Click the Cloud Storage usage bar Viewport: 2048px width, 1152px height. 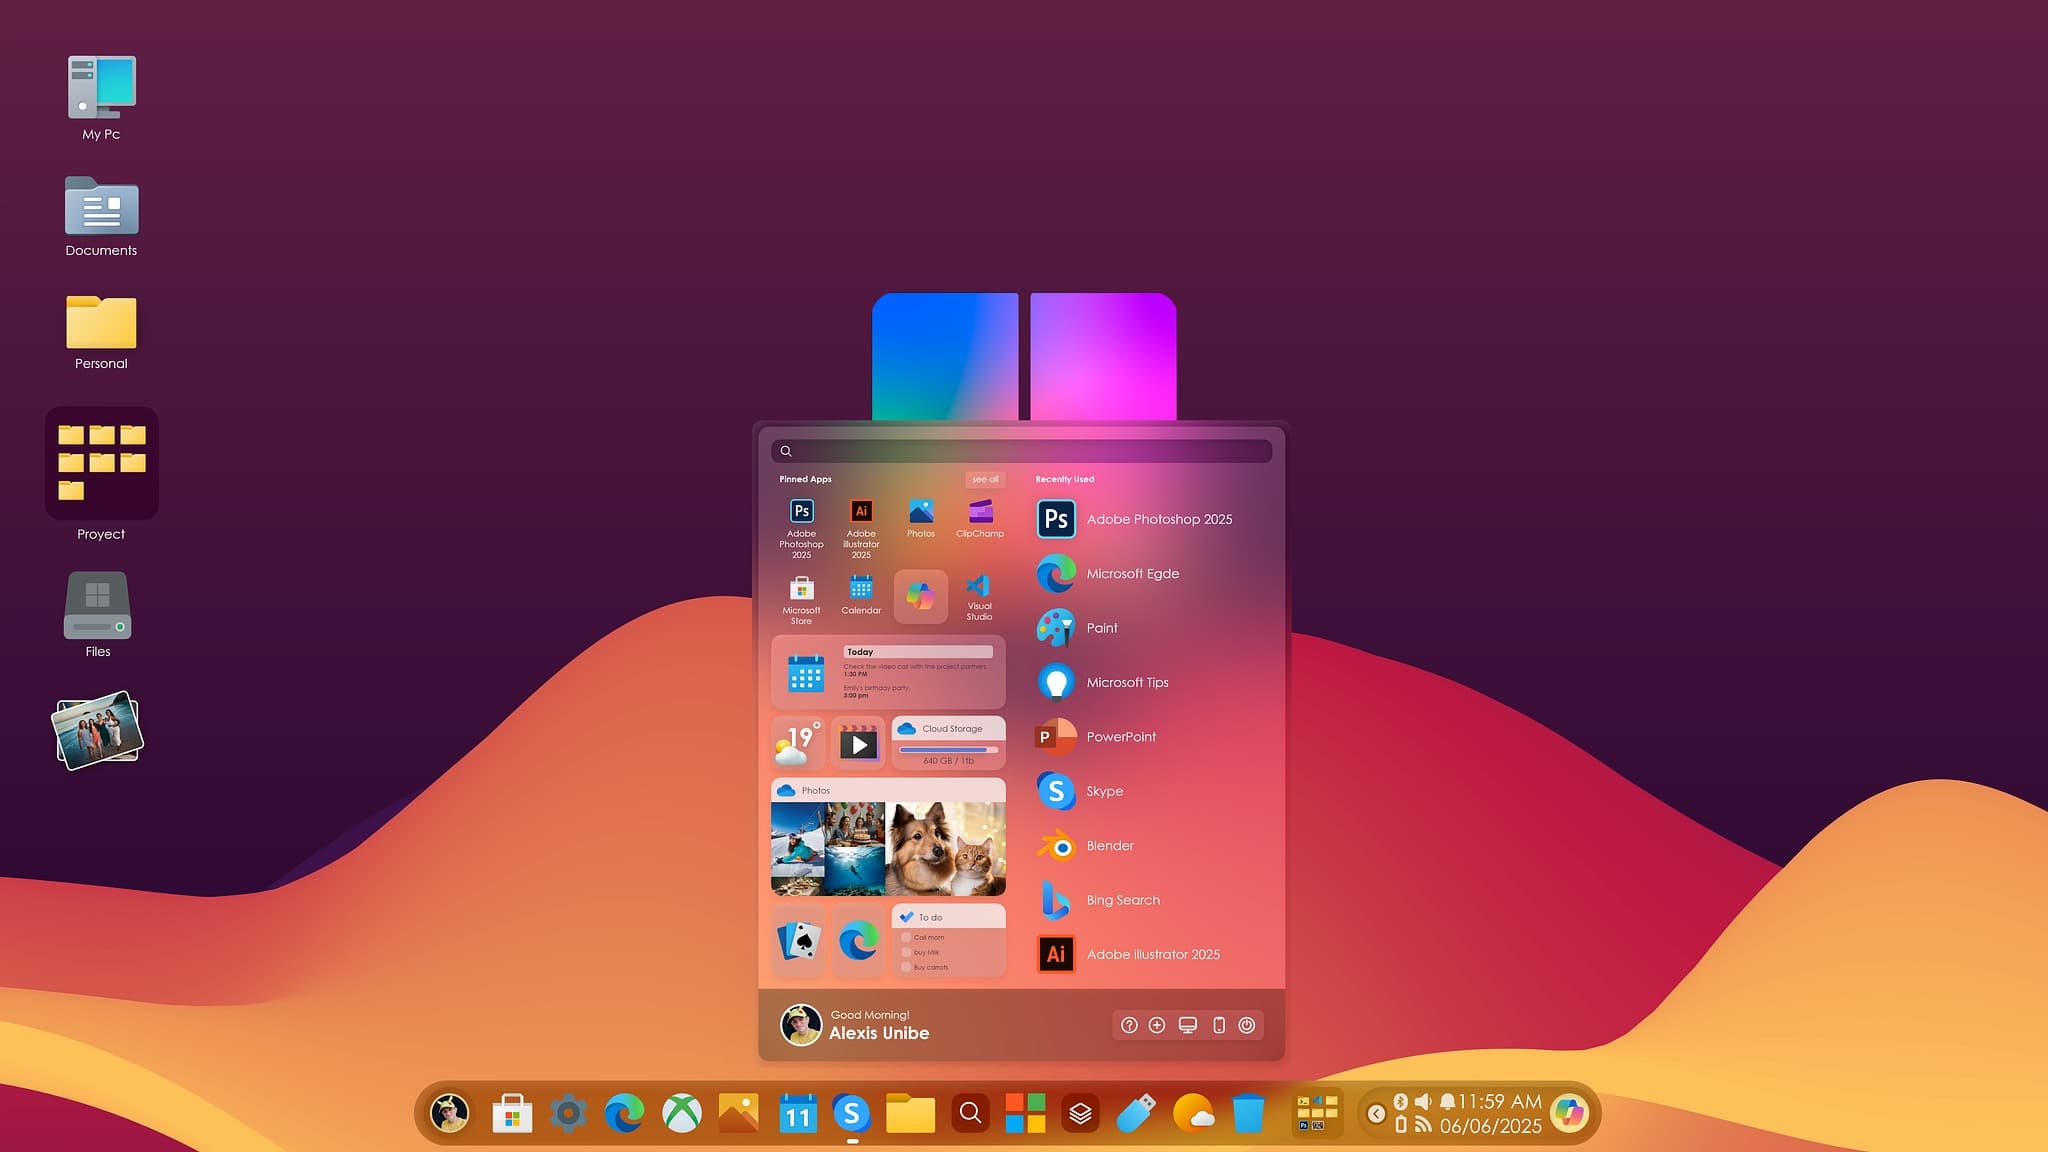[948, 749]
